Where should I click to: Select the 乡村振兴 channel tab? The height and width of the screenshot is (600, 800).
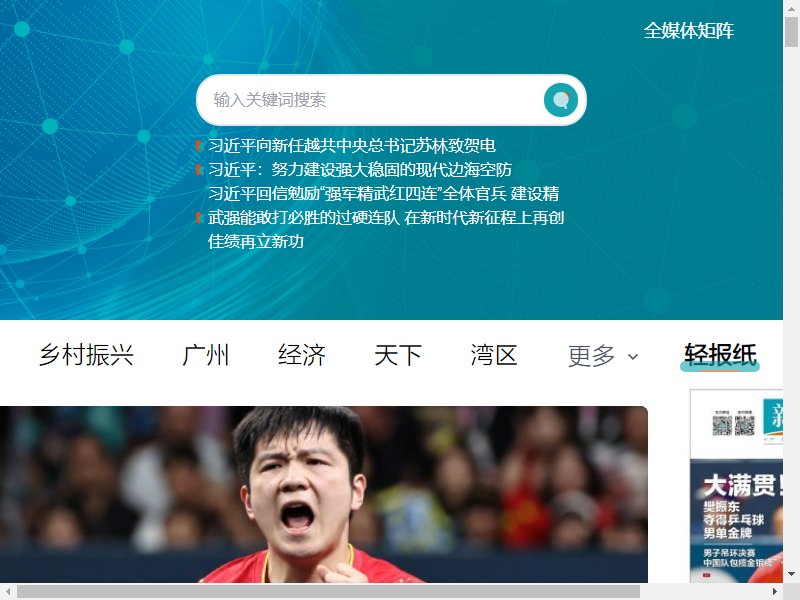pyautogui.click(x=86, y=355)
